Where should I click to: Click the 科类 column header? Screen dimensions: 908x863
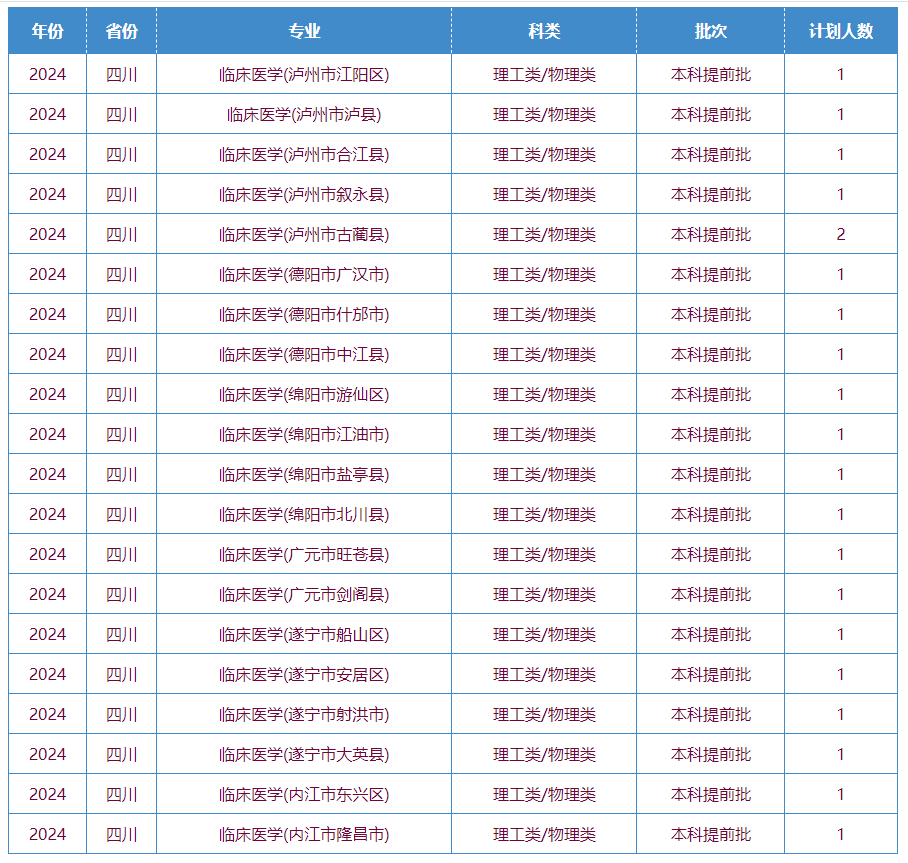point(544,31)
